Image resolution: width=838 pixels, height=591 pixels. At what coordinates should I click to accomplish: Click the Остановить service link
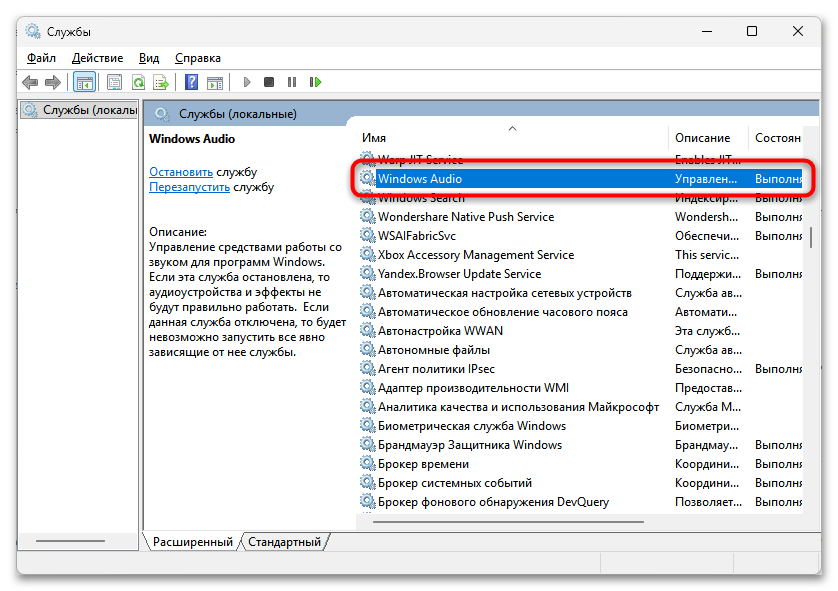[181, 172]
